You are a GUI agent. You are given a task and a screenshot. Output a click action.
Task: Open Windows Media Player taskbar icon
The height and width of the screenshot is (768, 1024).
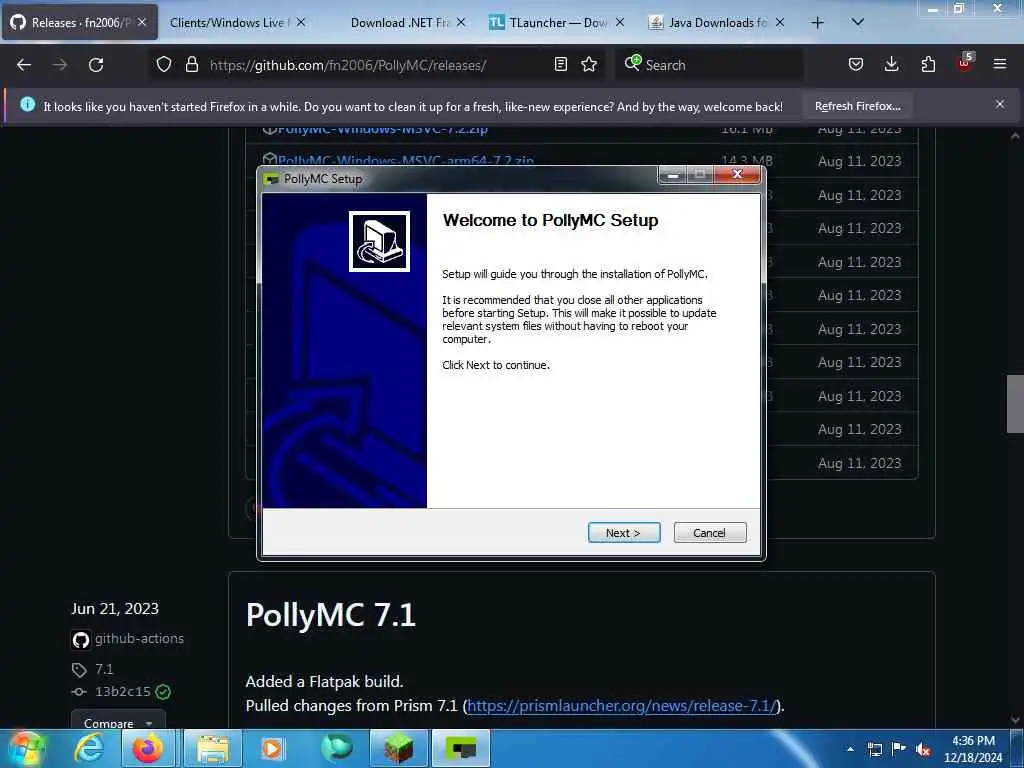pos(272,748)
